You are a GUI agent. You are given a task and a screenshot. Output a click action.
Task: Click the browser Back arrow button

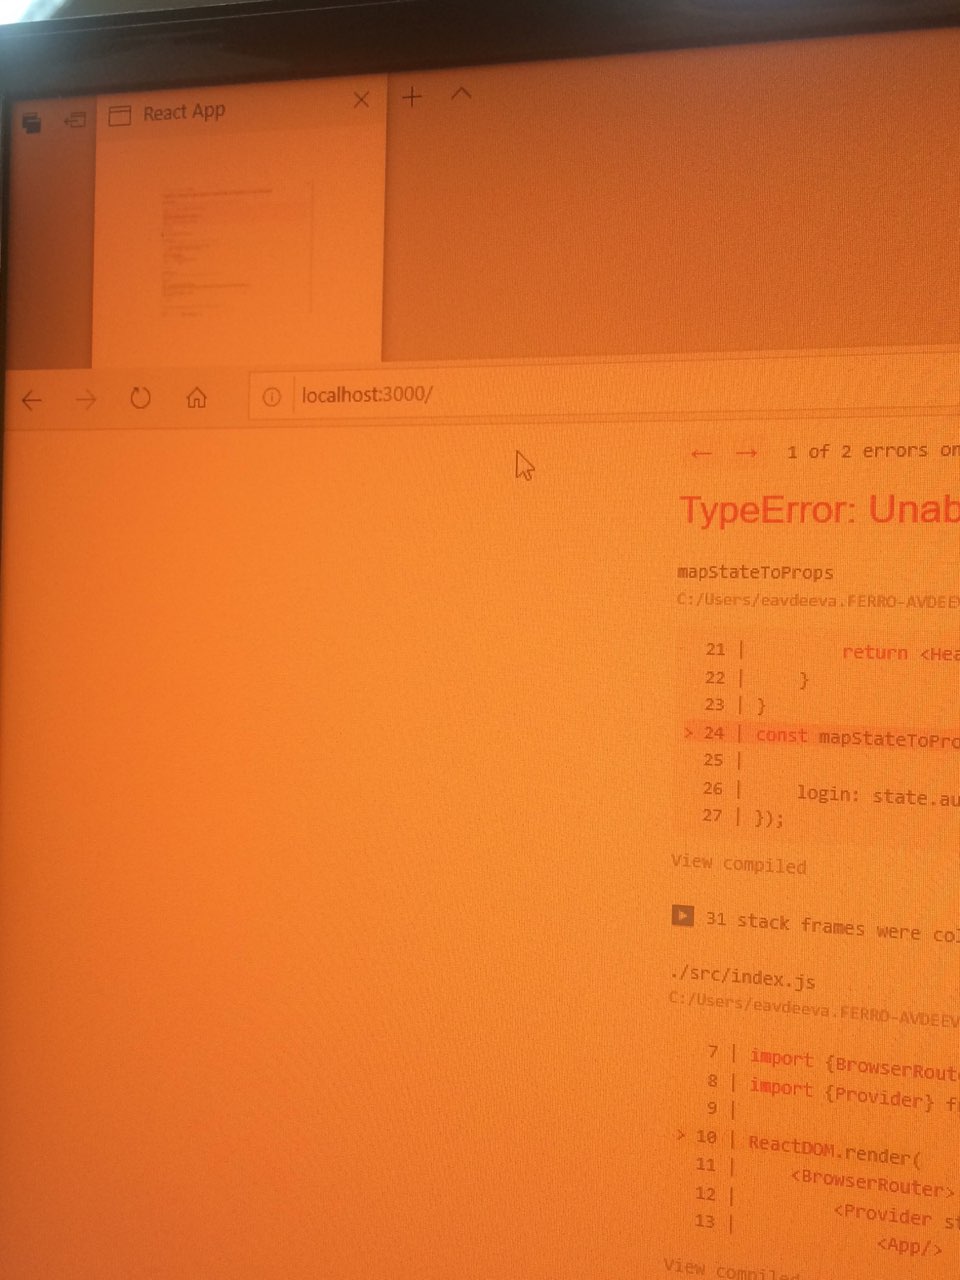(32, 400)
